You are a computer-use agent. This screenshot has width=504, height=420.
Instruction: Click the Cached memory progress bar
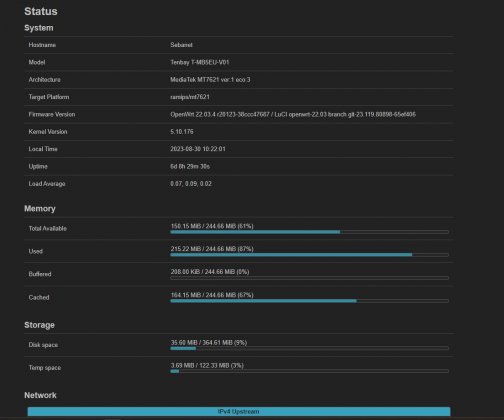coord(310,301)
